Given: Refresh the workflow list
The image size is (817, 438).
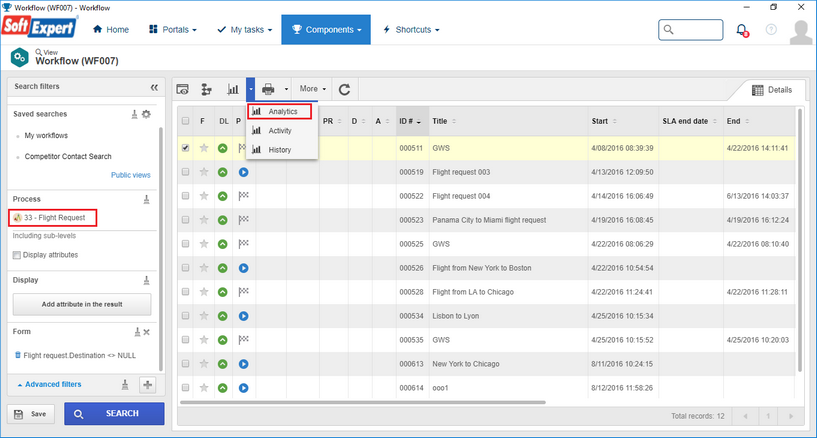Looking at the screenshot, I should (x=344, y=90).
